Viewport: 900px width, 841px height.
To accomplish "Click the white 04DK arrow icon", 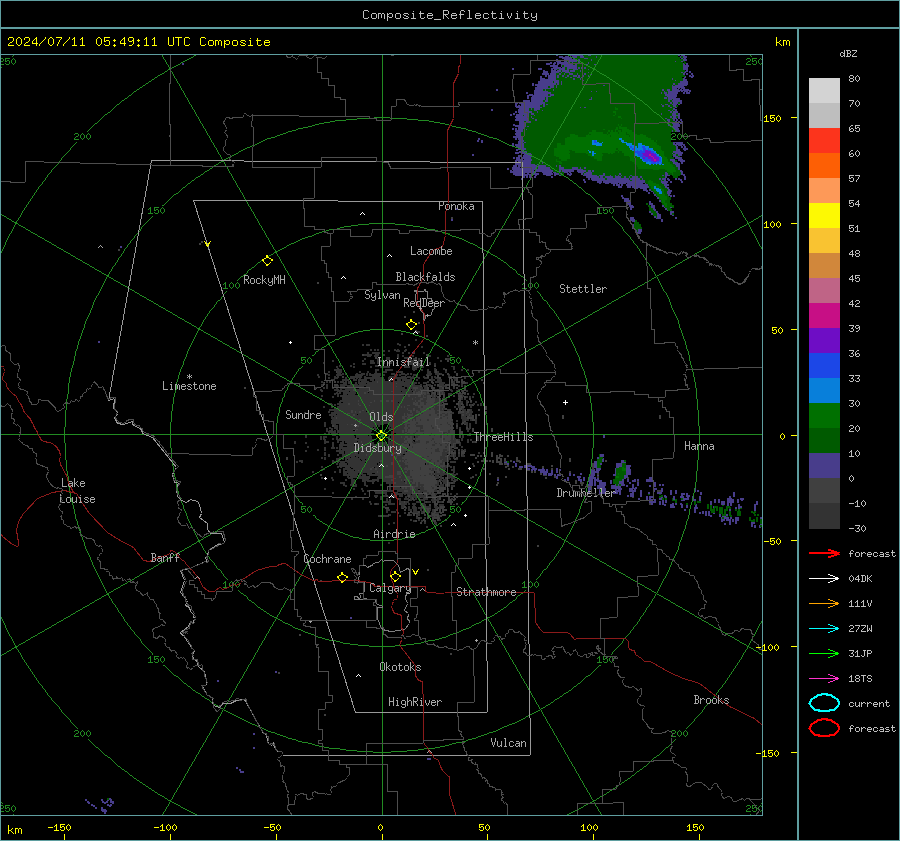I will pos(824,578).
